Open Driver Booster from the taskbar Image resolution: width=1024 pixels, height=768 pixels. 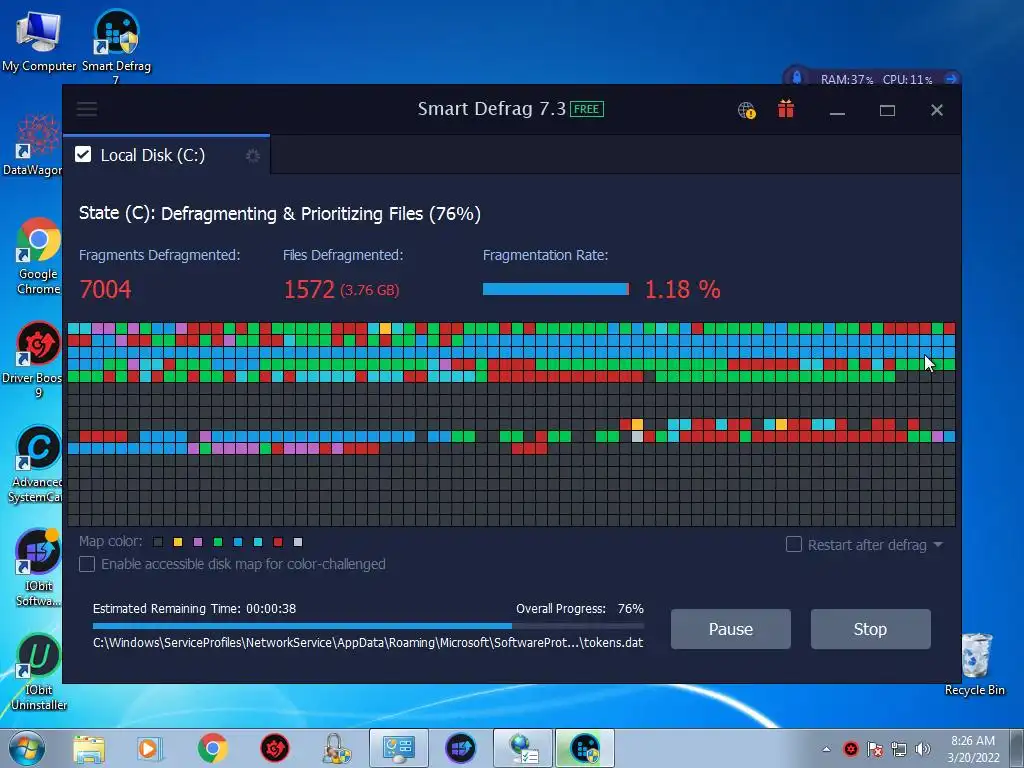click(275, 748)
